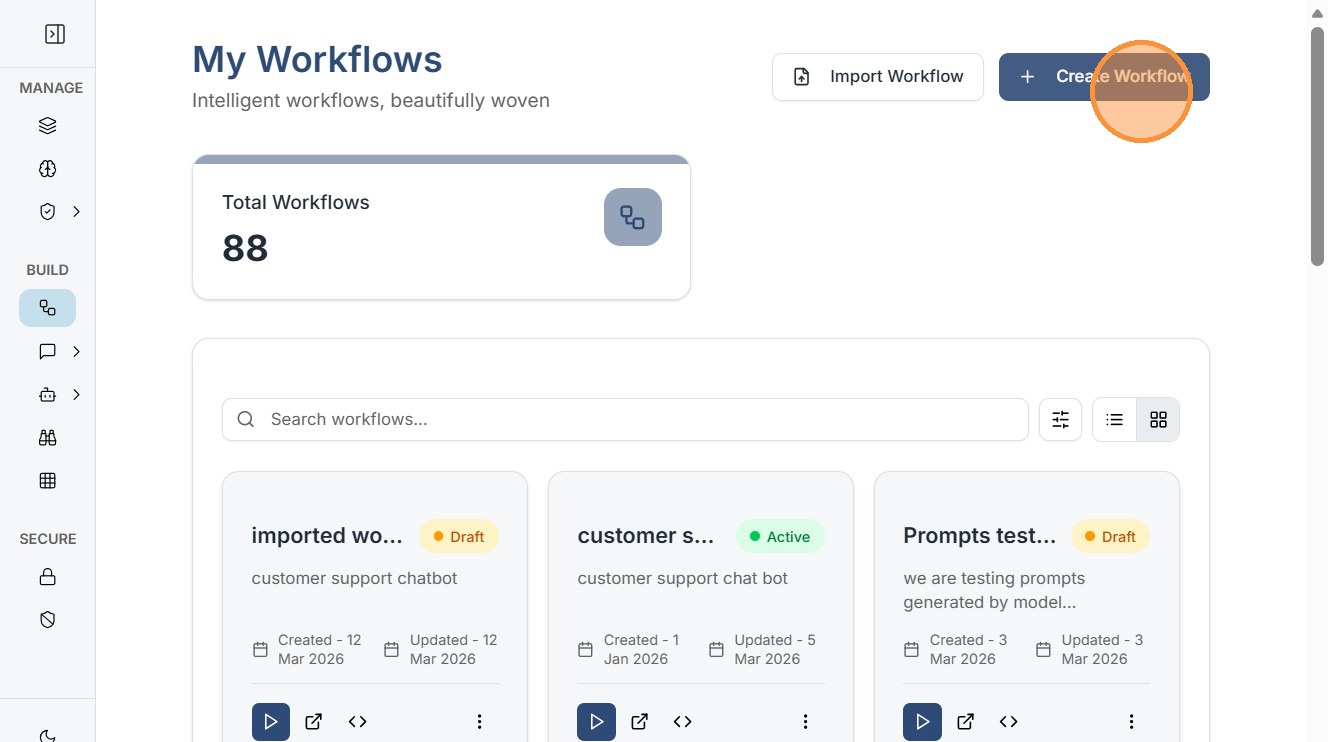Toggle the sidebar collapse icon
The height and width of the screenshot is (742, 1328).
click(55, 34)
